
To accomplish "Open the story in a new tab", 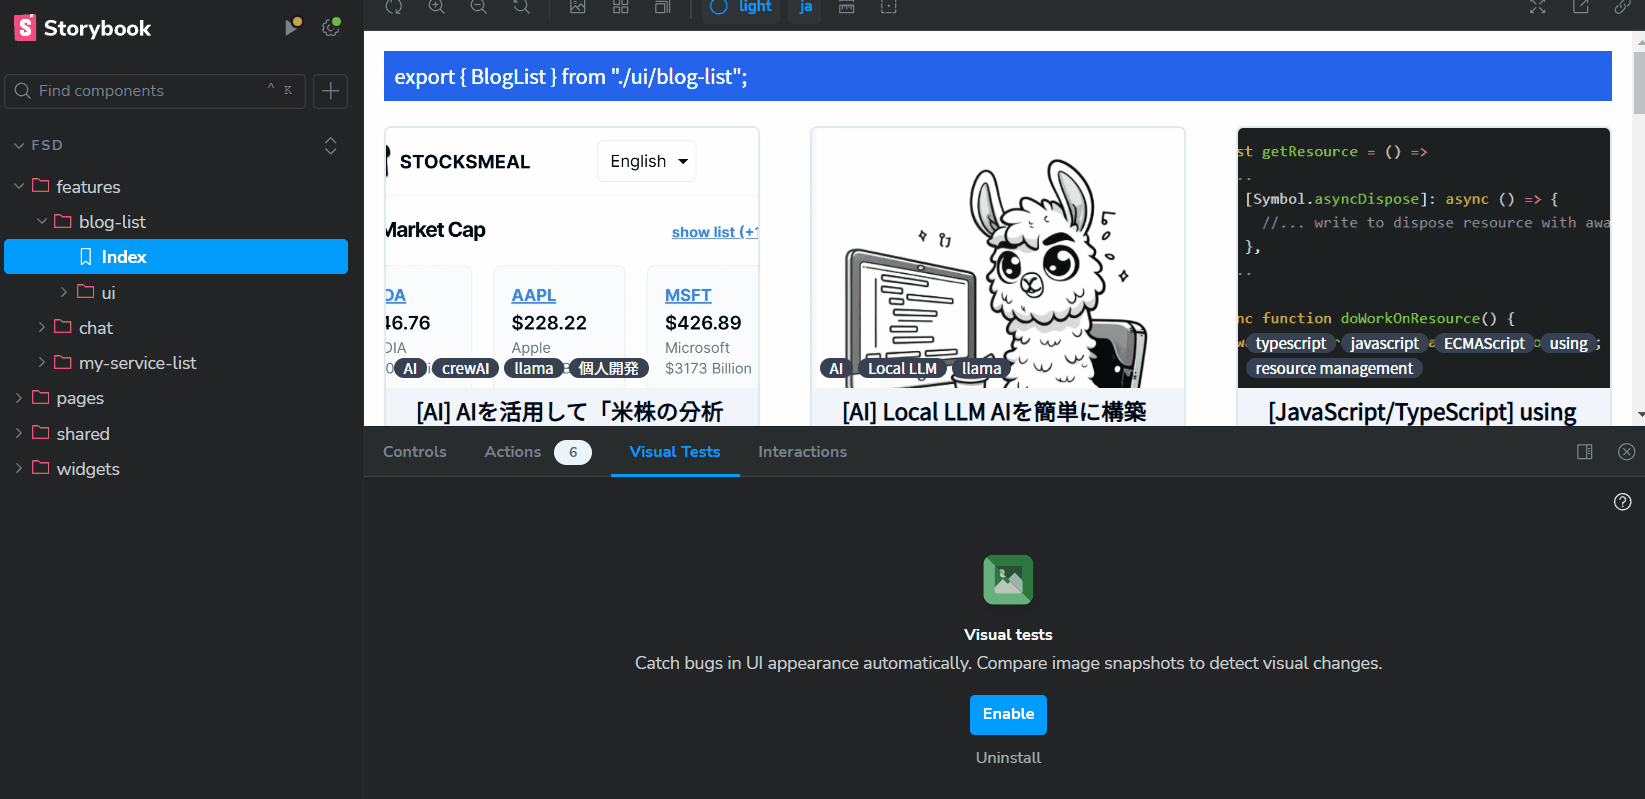I will [1580, 7].
